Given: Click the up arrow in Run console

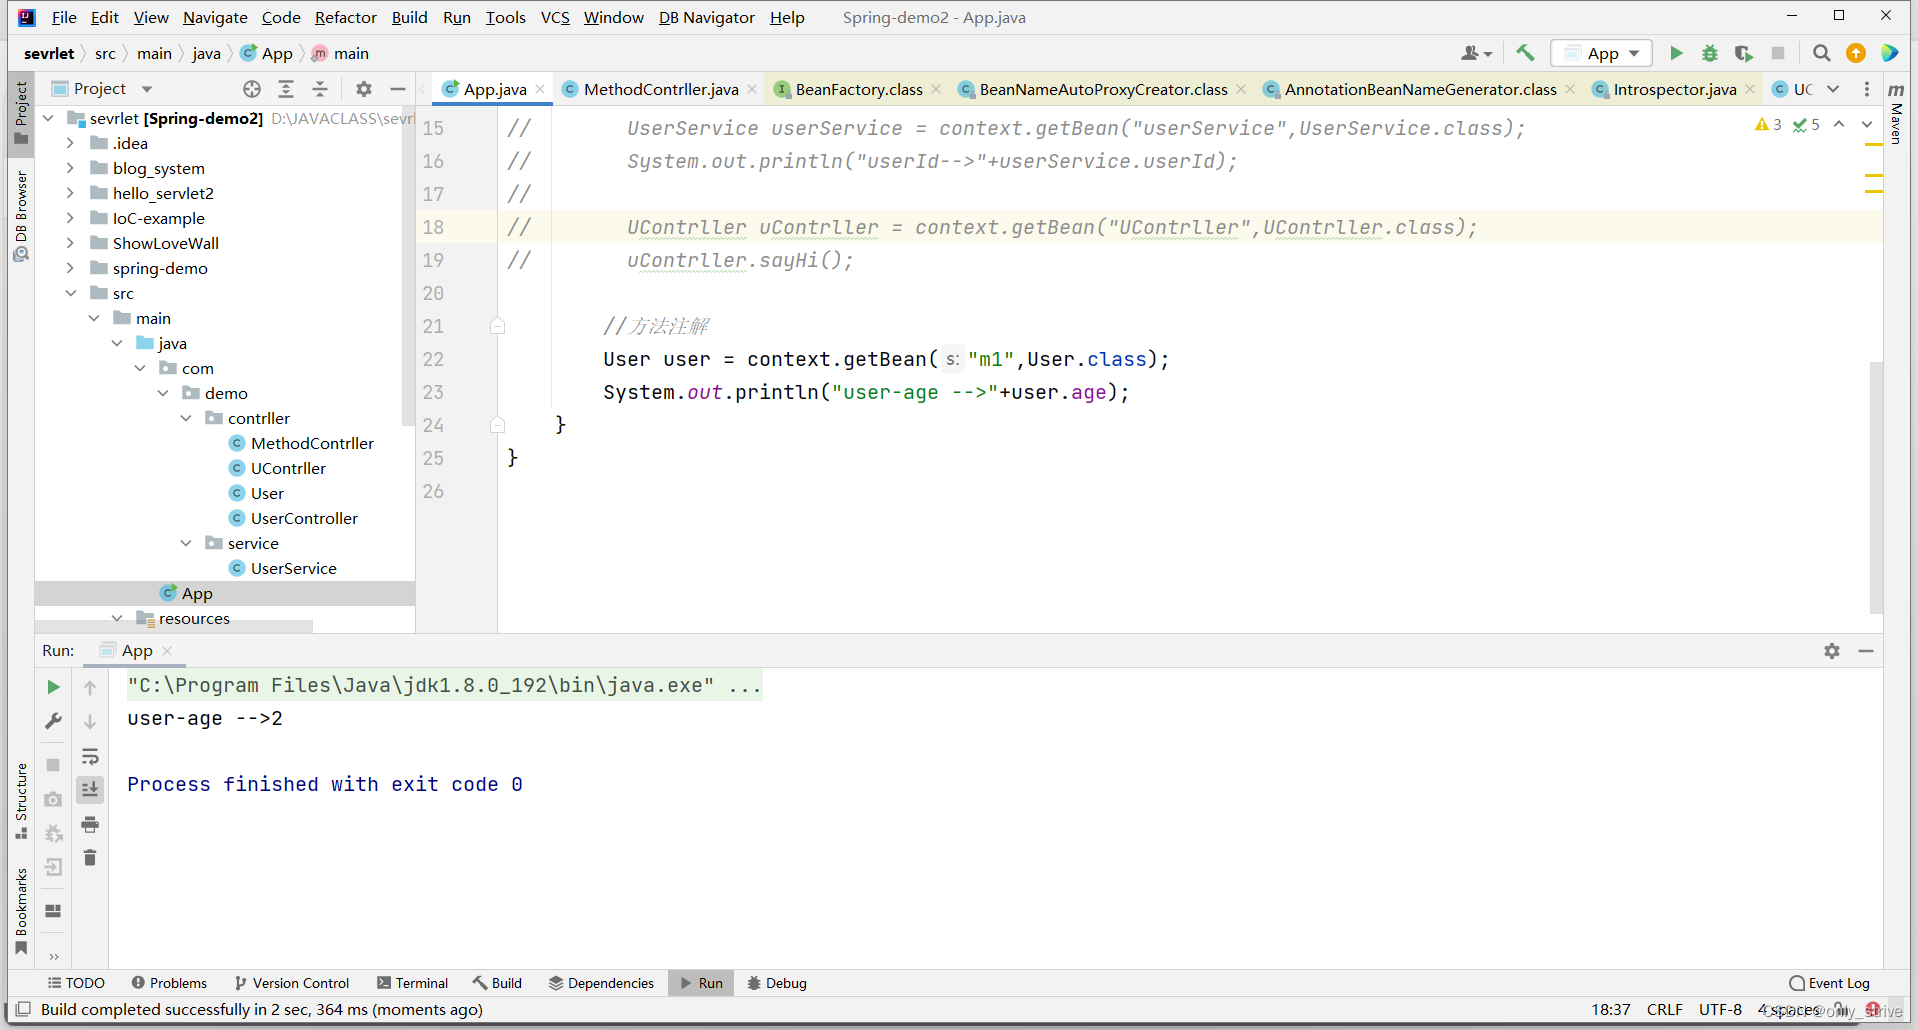Looking at the screenshot, I should coord(90,688).
